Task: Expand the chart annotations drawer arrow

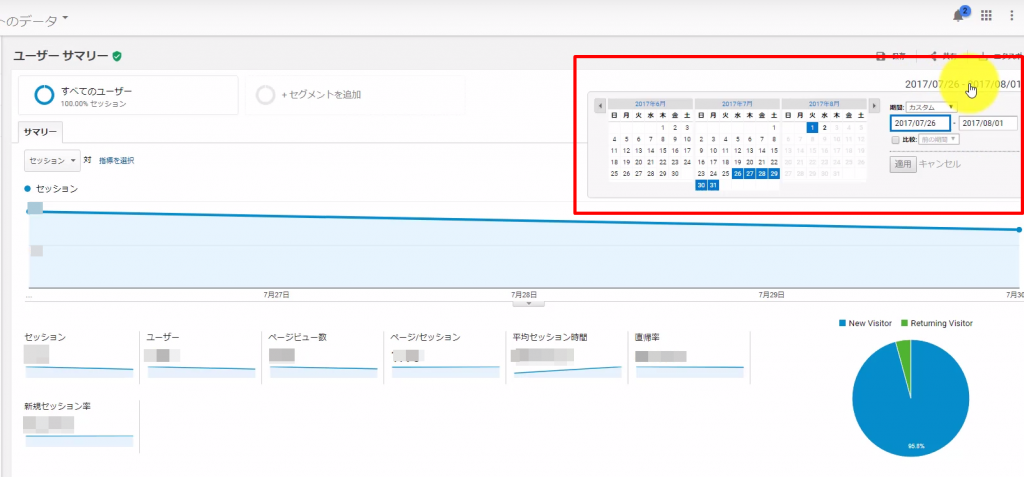Action: pos(529,303)
